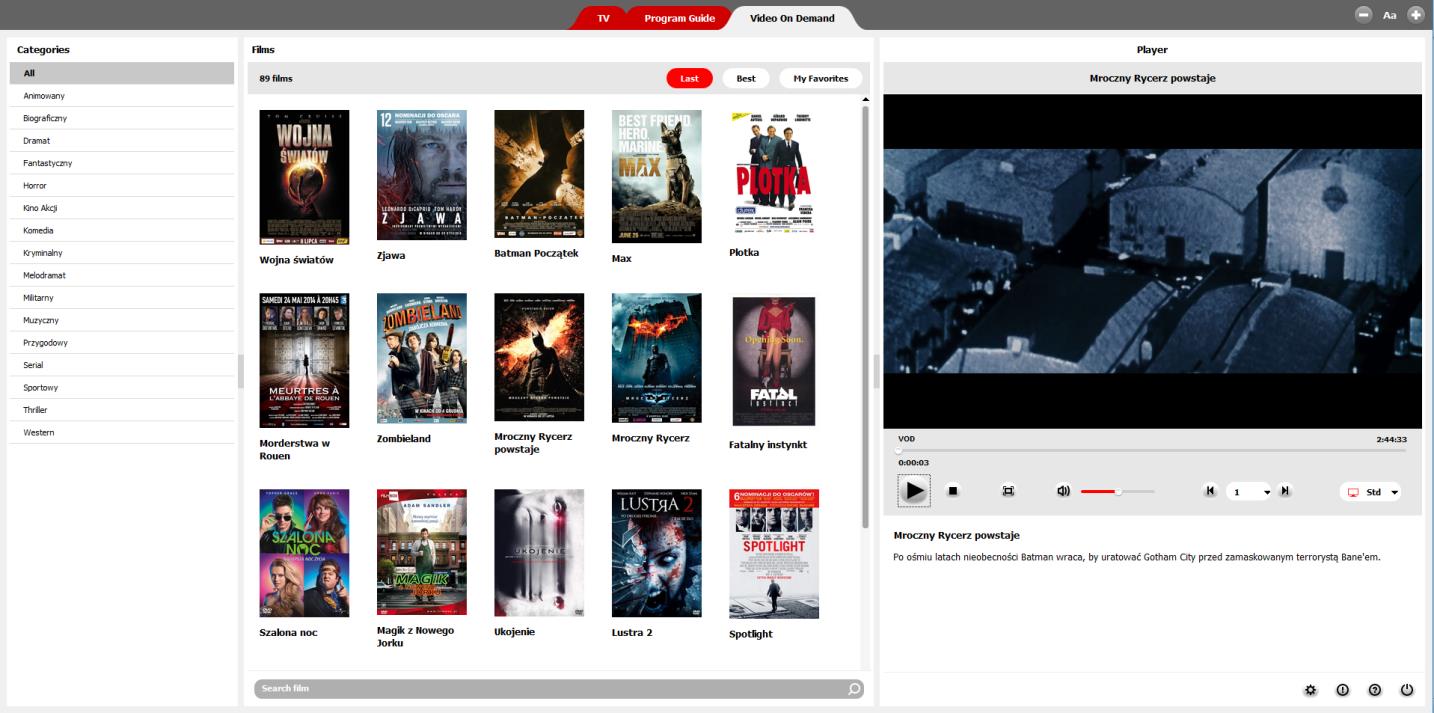Decrease font size with the minus icon

pos(1363,15)
